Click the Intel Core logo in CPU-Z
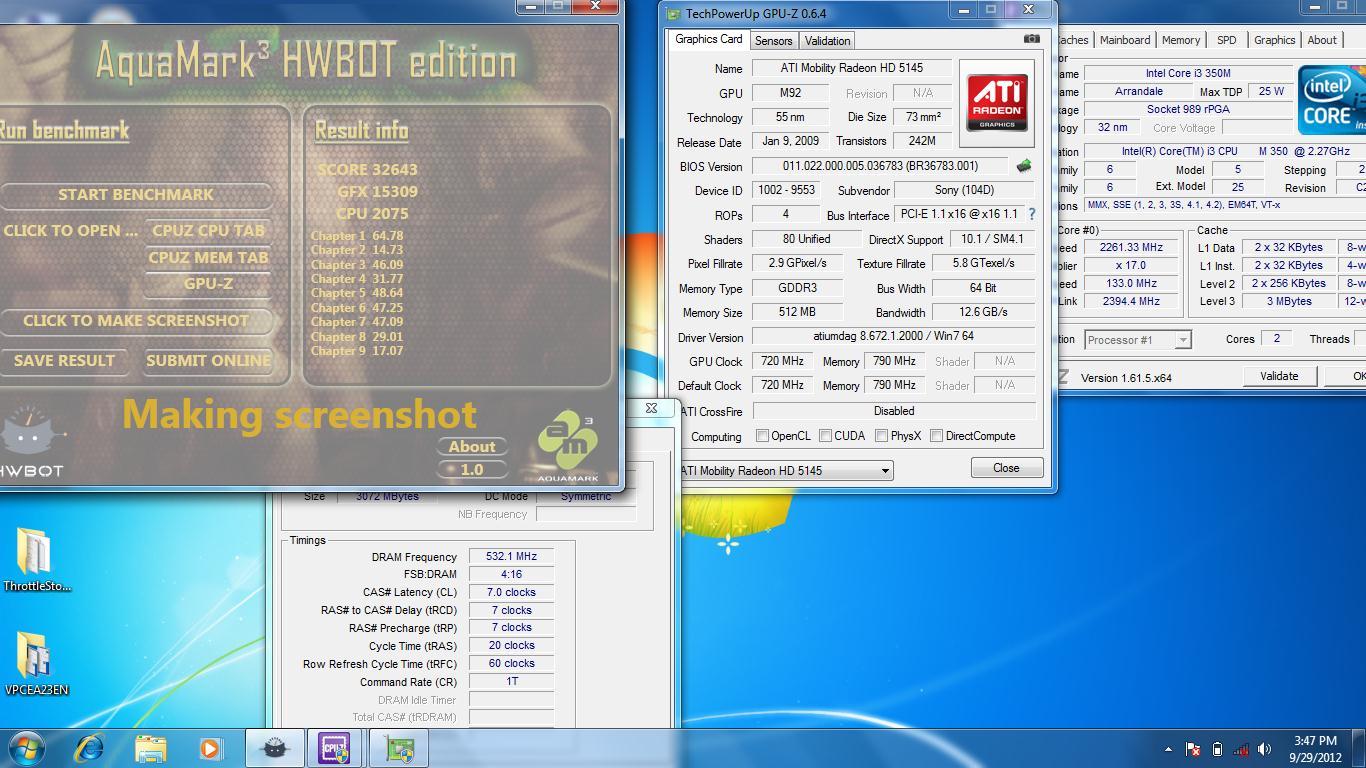The image size is (1366, 768). click(x=1331, y=100)
